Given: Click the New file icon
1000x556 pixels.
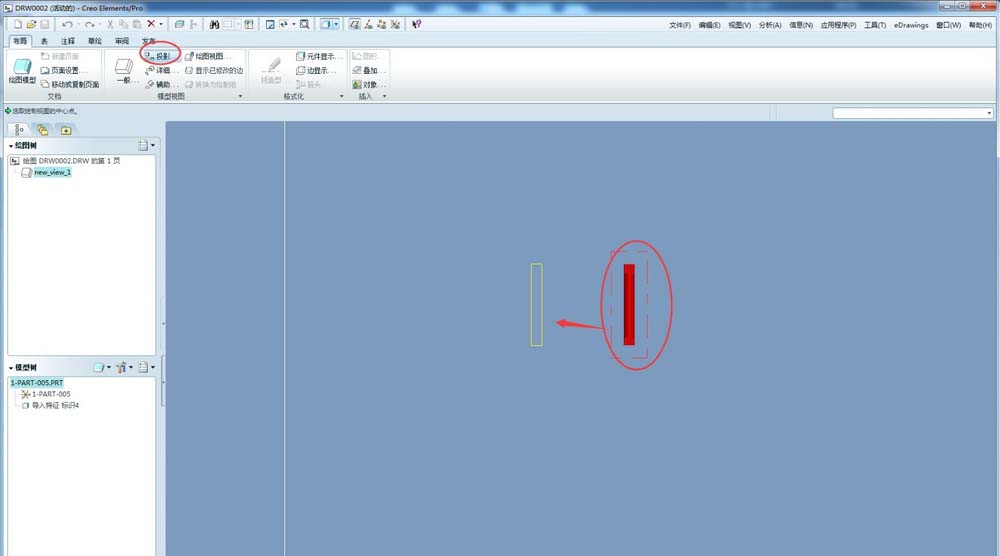Looking at the screenshot, I should coord(18,24).
